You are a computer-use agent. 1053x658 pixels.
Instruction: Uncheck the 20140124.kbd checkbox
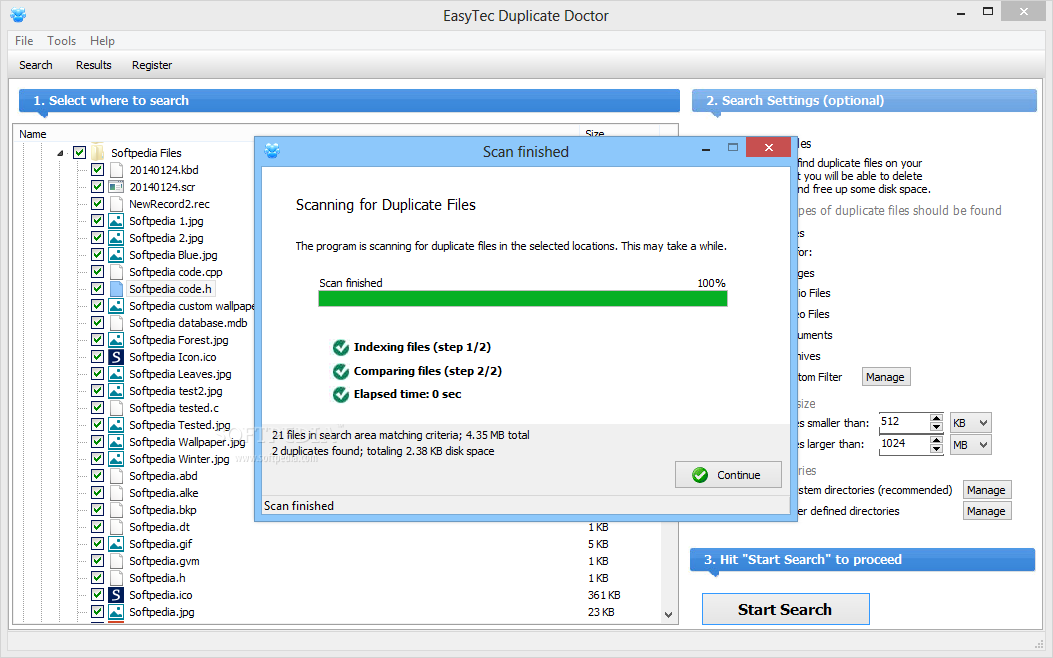click(x=97, y=170)
